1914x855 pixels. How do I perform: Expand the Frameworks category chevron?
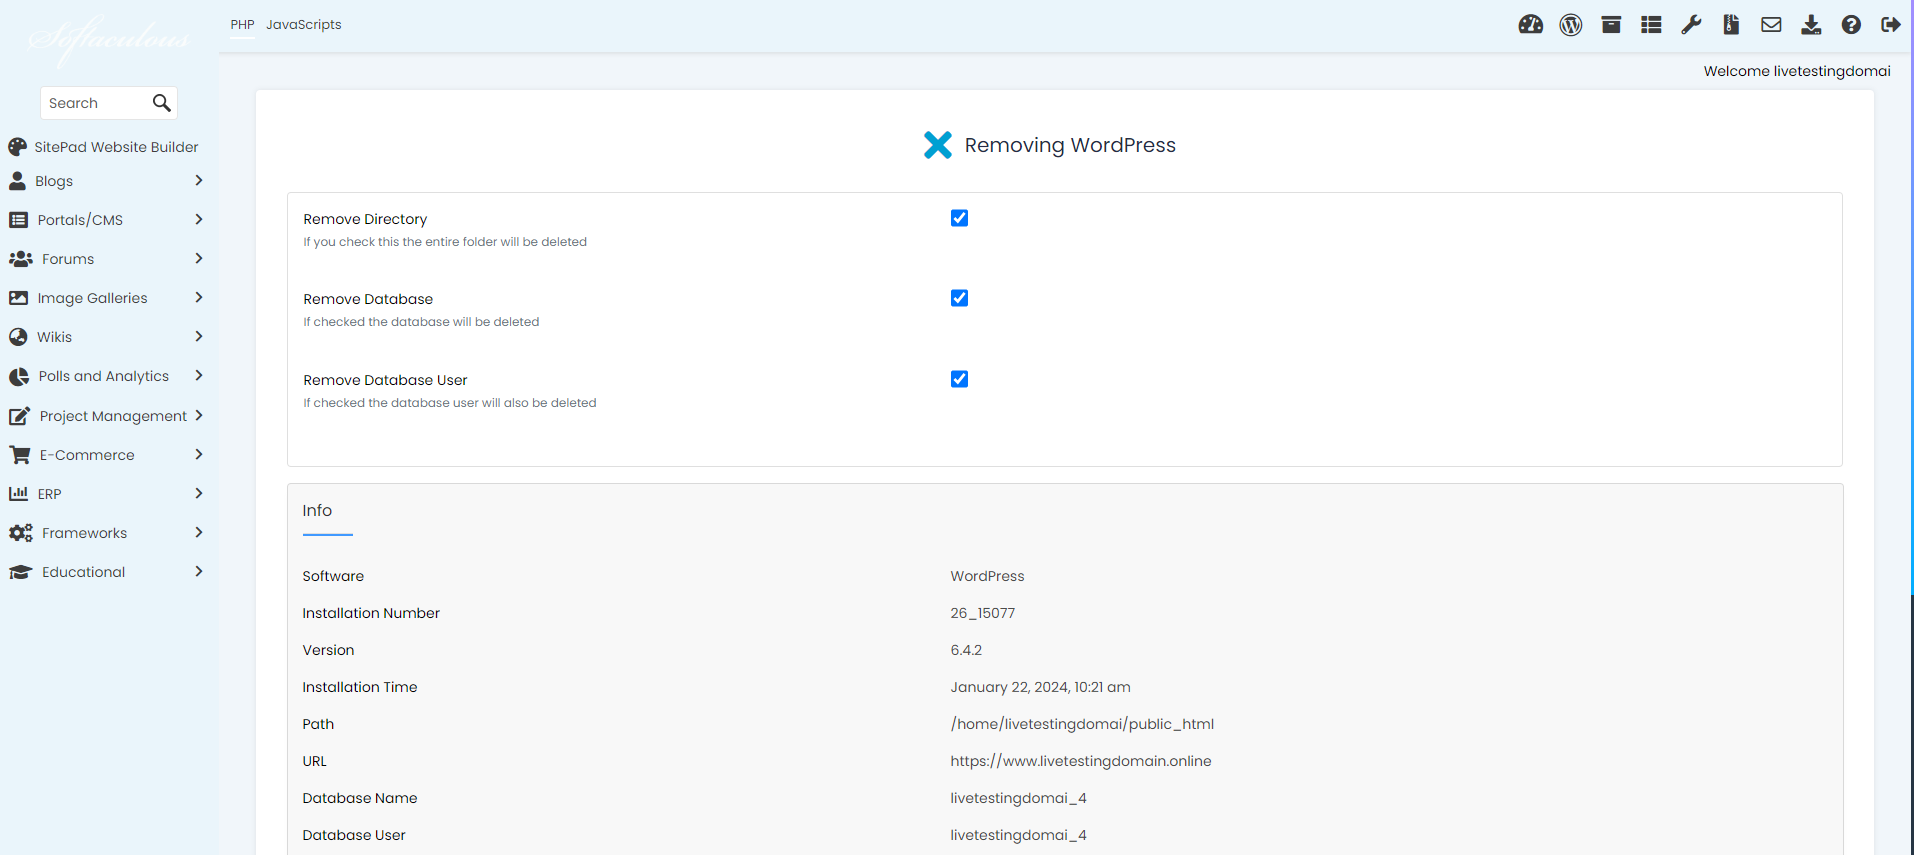tap(198, 532)
